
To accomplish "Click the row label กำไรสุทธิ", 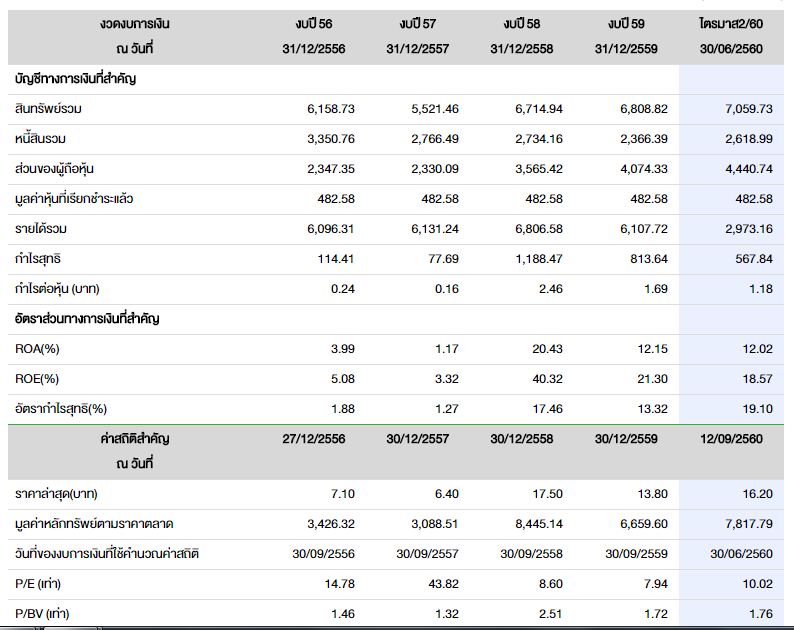I will point(37,259).
